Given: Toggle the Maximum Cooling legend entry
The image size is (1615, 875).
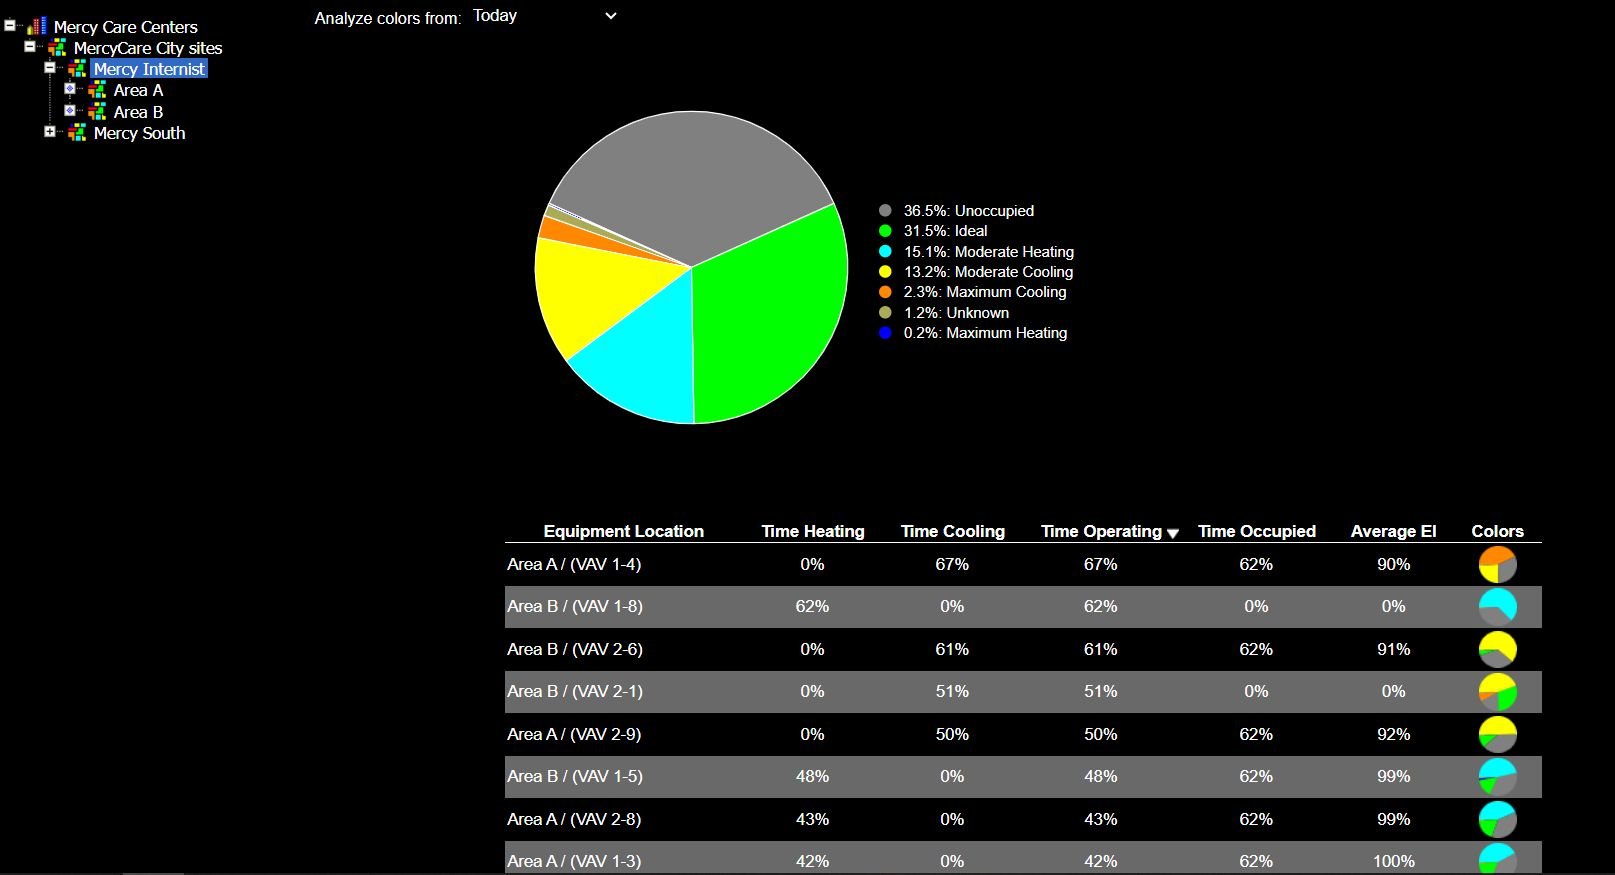Looking at the screenshot, I should click(x=983, y=292).
